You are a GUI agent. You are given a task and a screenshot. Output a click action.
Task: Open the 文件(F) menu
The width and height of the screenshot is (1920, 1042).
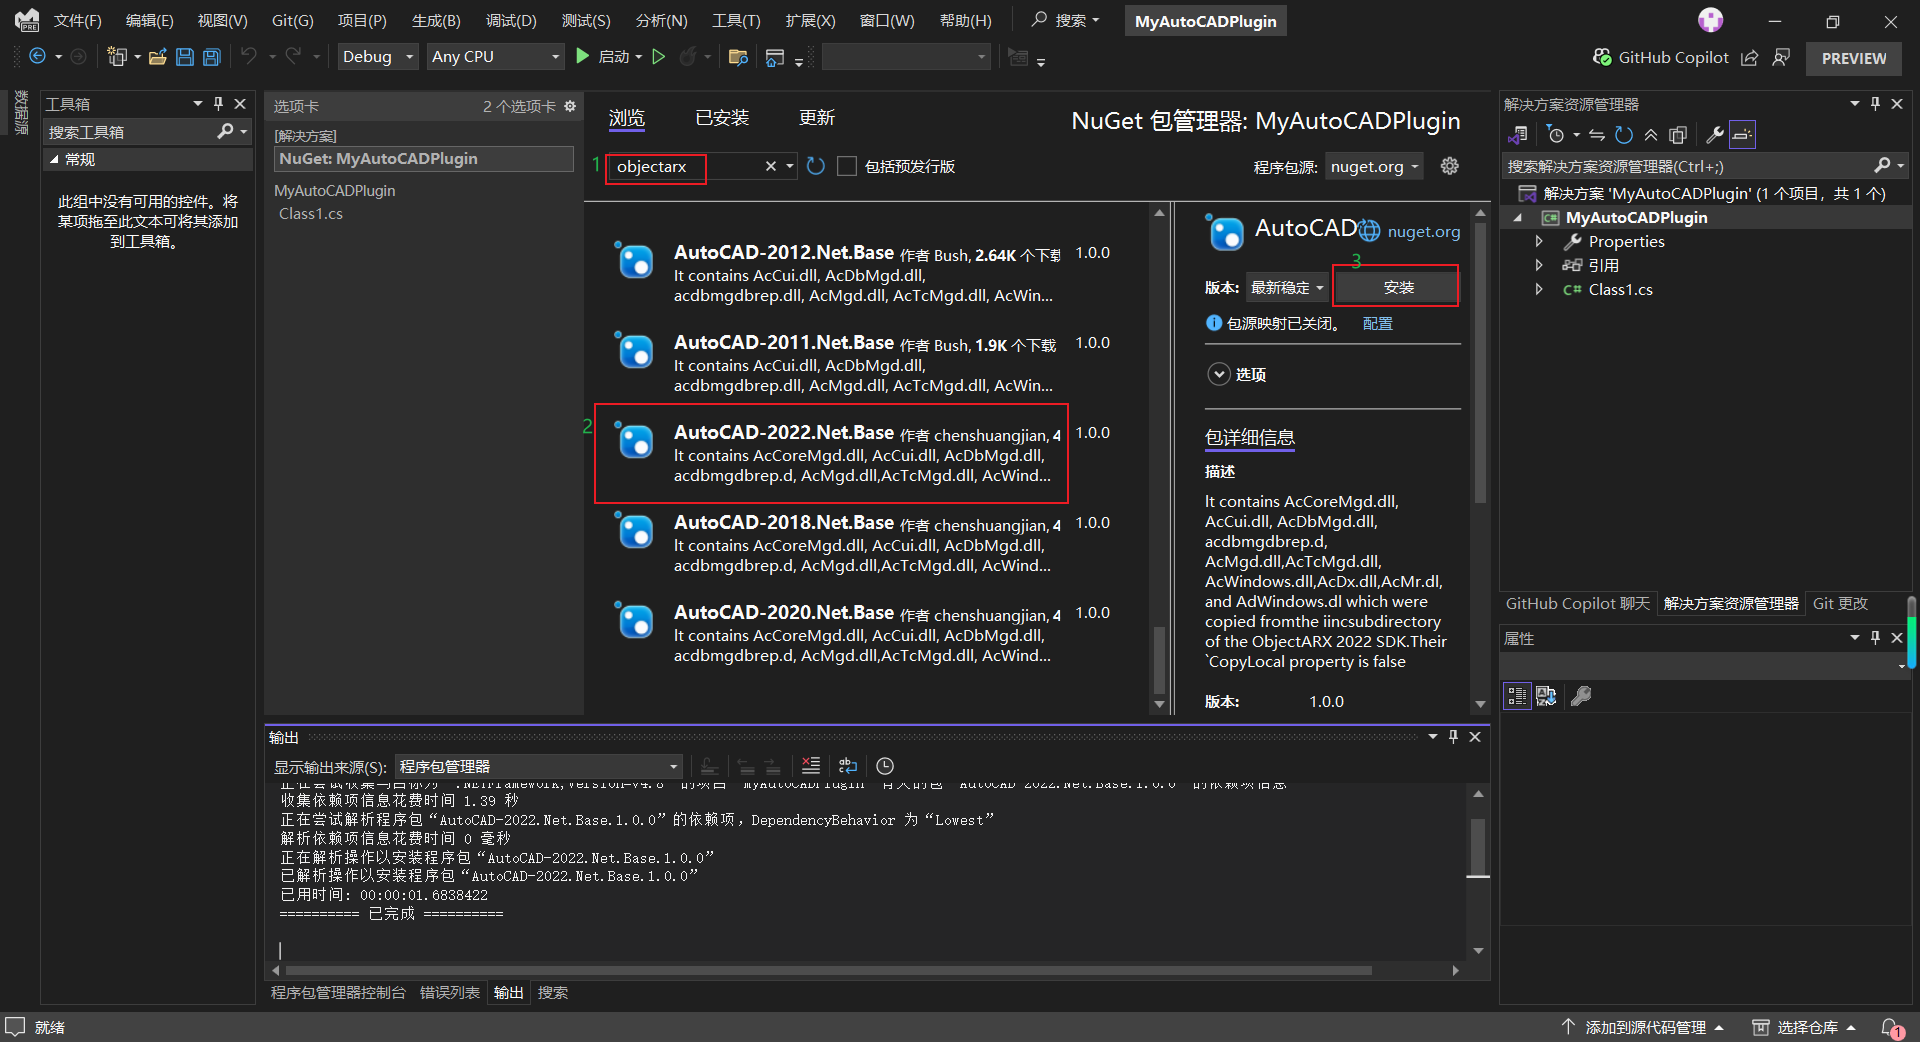78,21
